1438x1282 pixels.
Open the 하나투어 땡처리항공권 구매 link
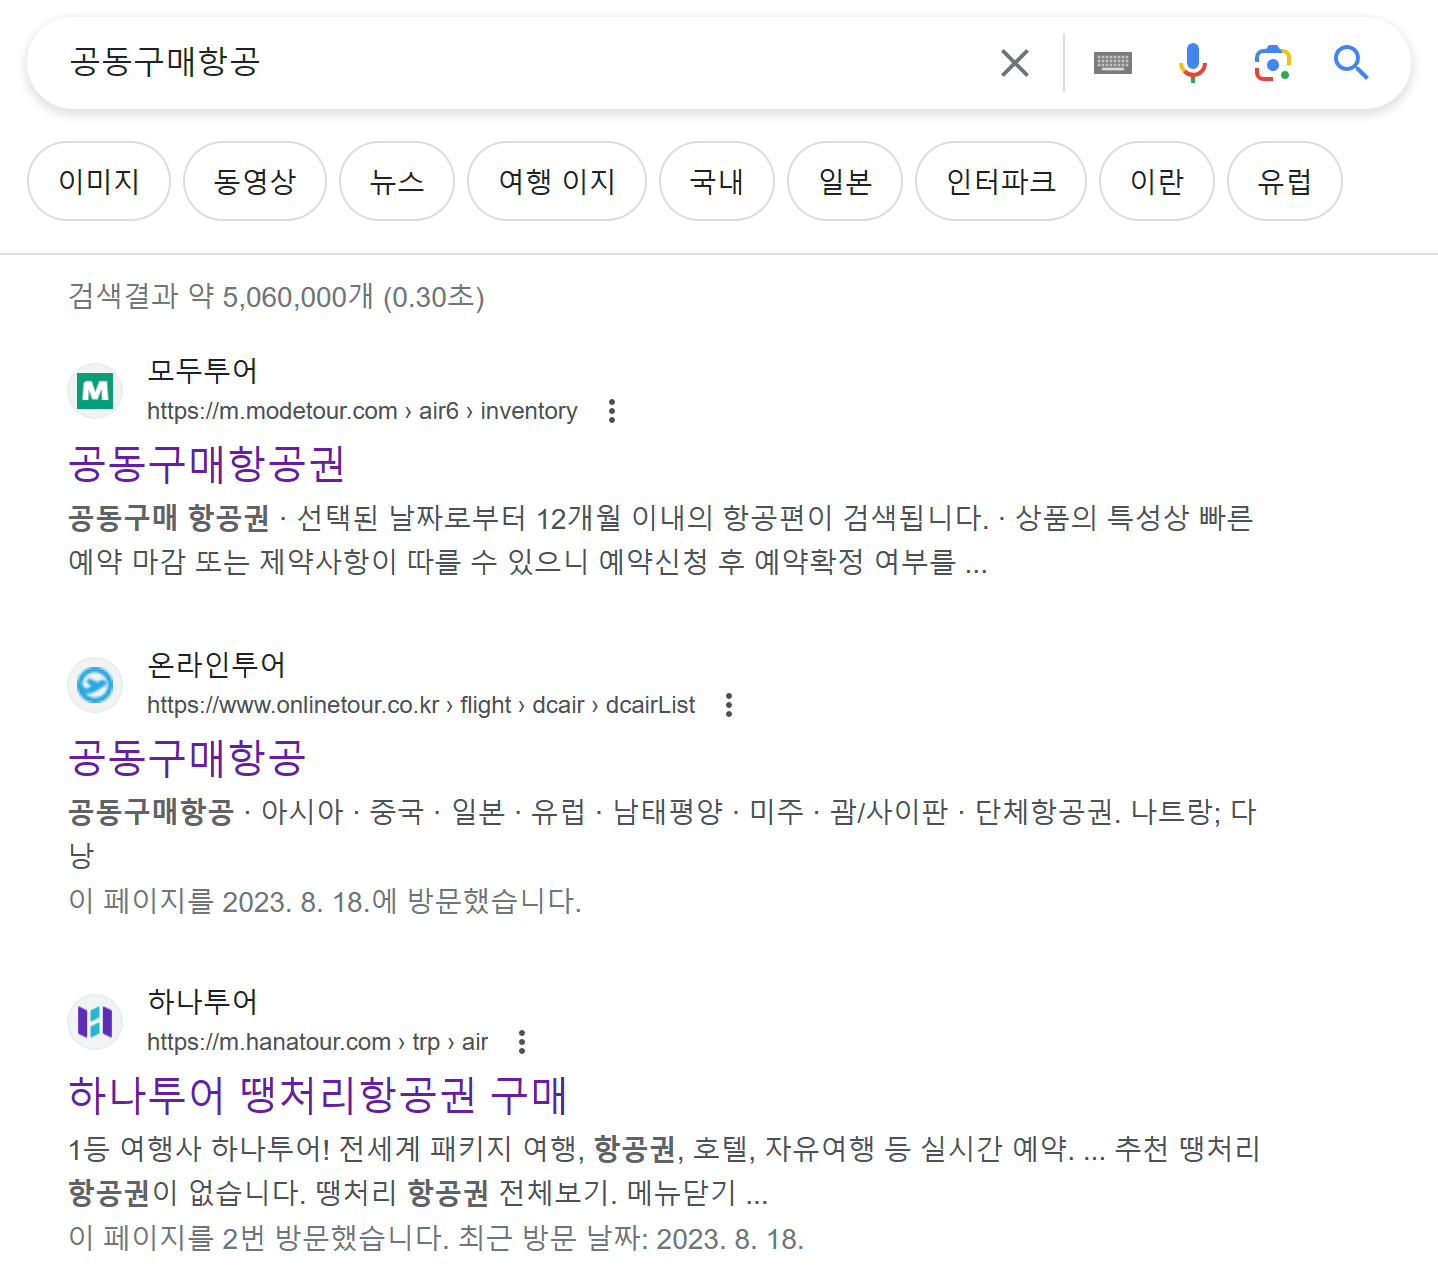tap(316, 1095)
